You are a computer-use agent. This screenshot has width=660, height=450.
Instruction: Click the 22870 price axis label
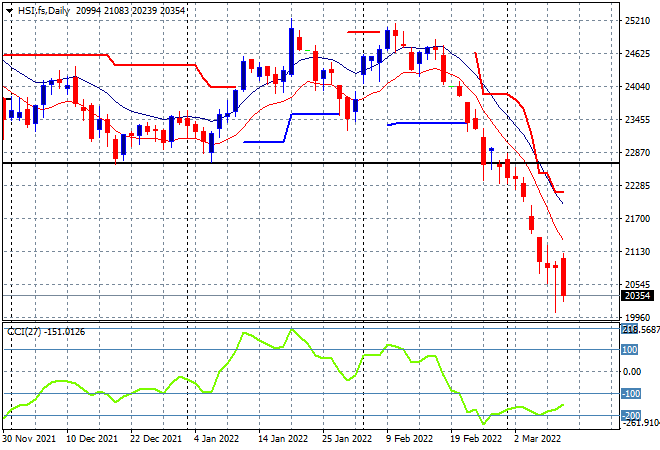pyautogui.click(x=637, y=153)
